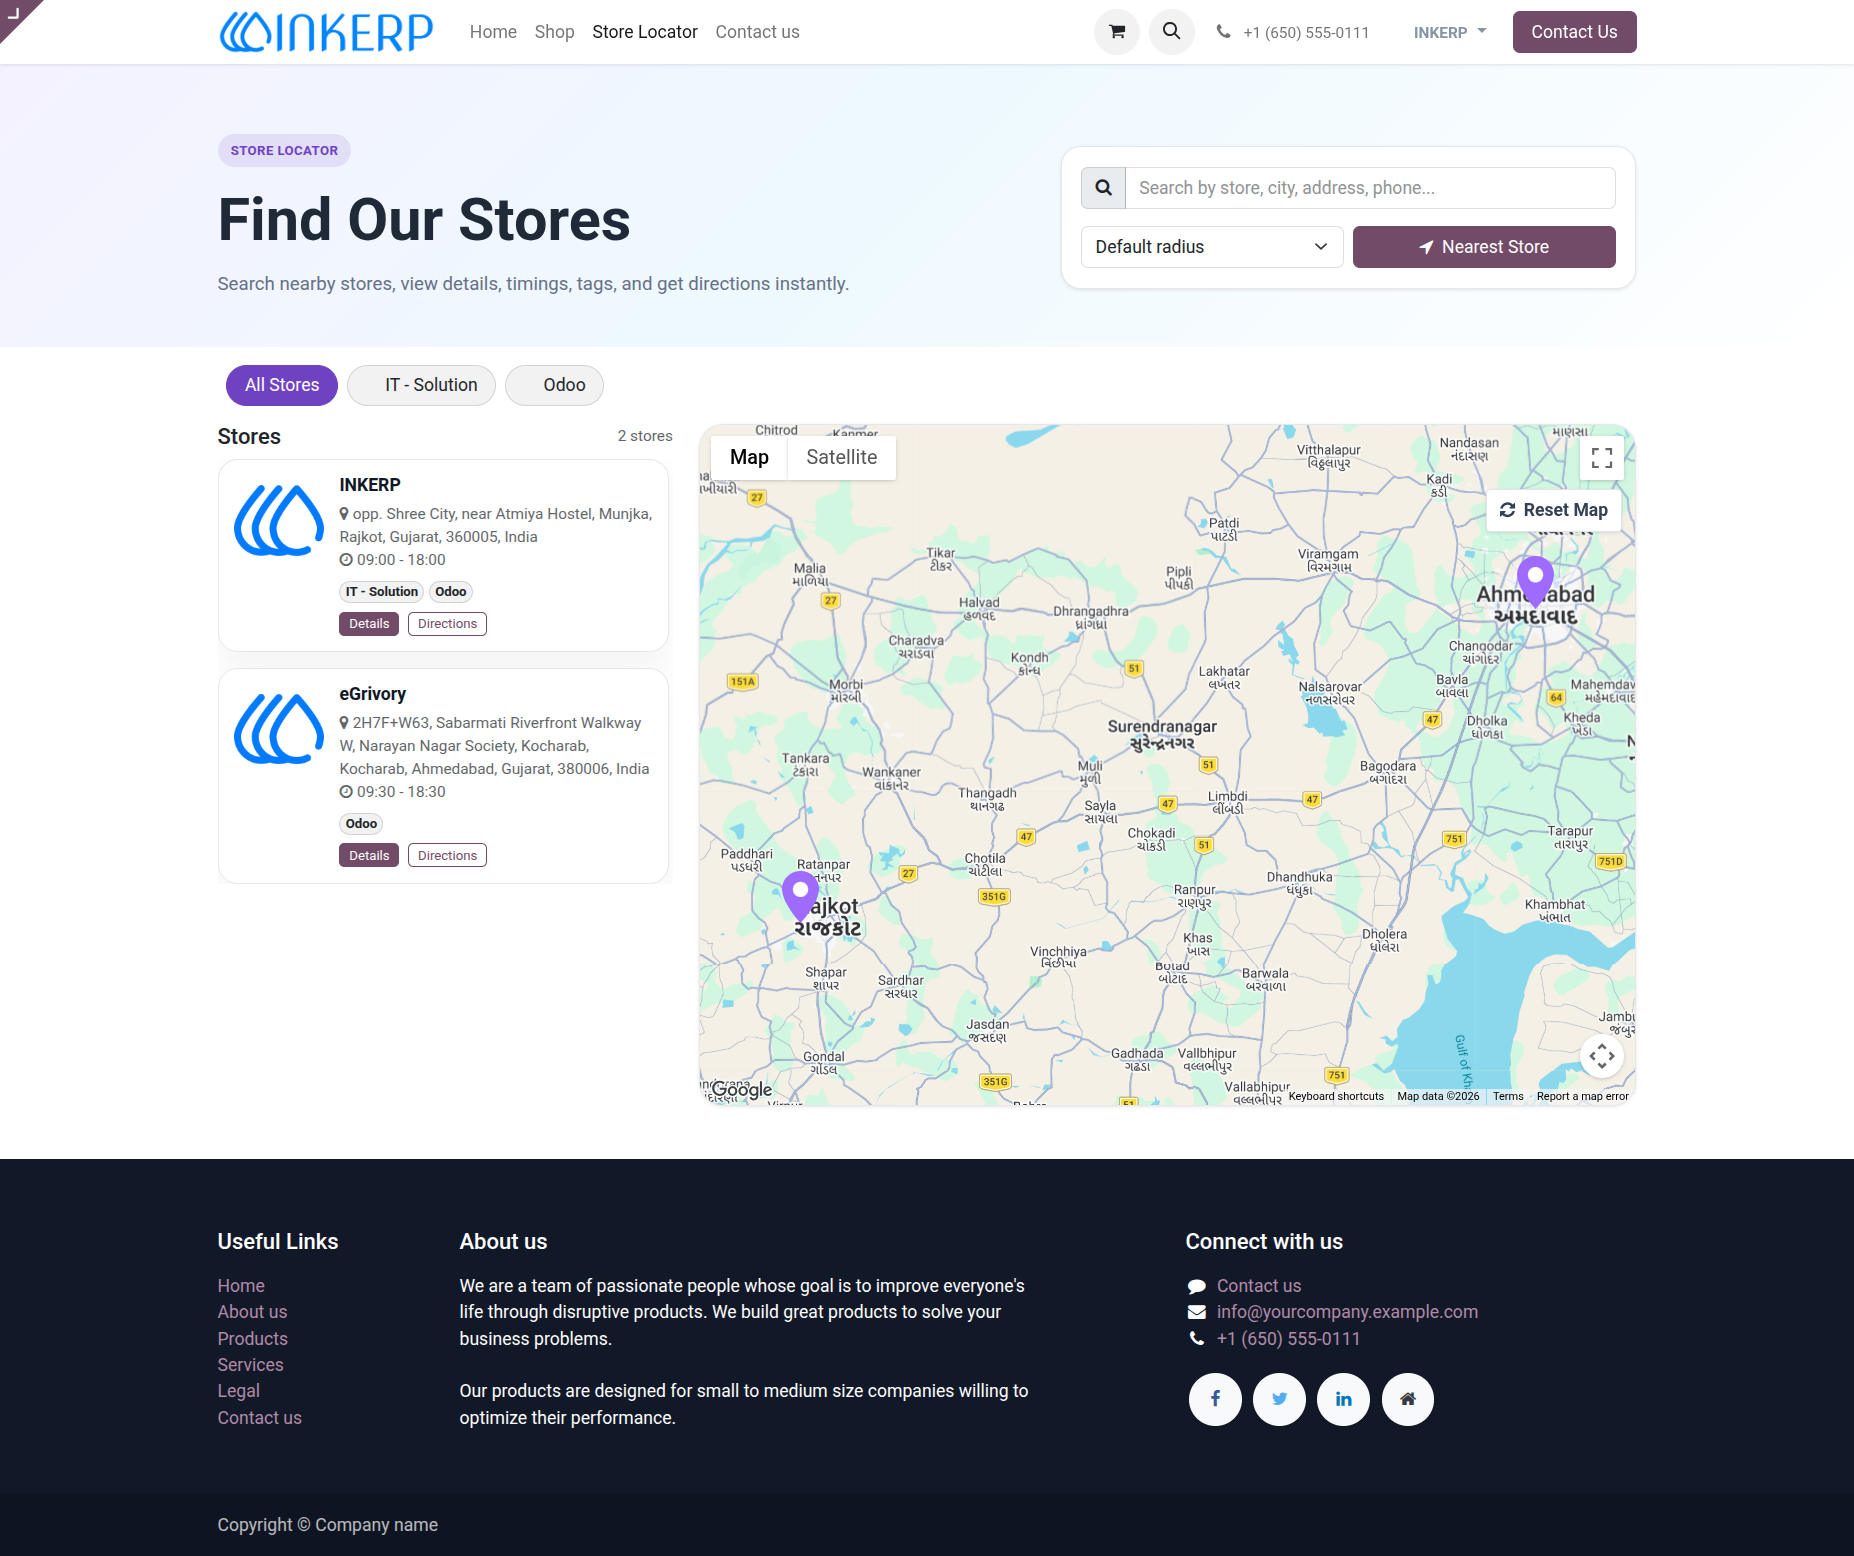Open footer Home link
1854x1556 pixels.
click(241, 1286)
